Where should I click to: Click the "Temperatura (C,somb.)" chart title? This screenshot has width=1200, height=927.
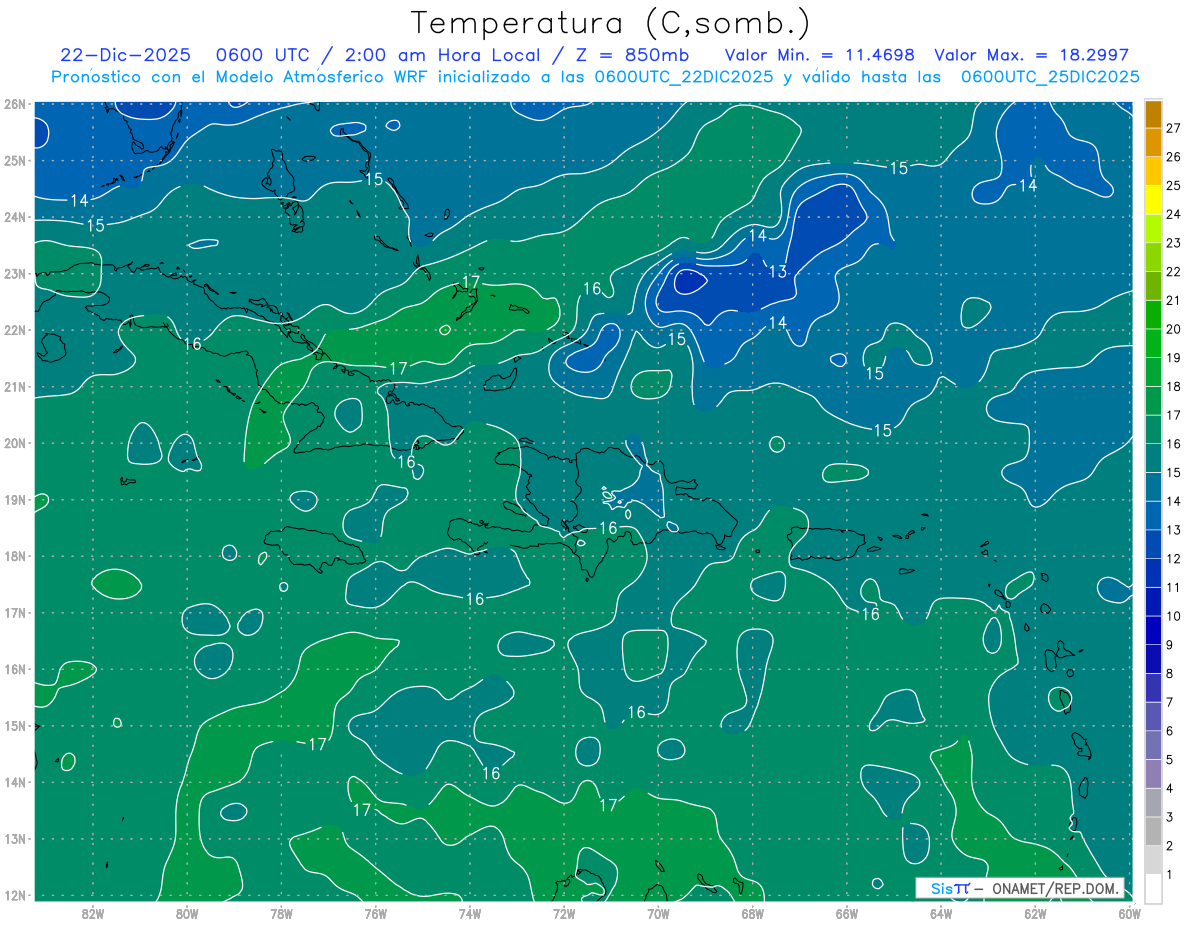click(x=611, y=23)
